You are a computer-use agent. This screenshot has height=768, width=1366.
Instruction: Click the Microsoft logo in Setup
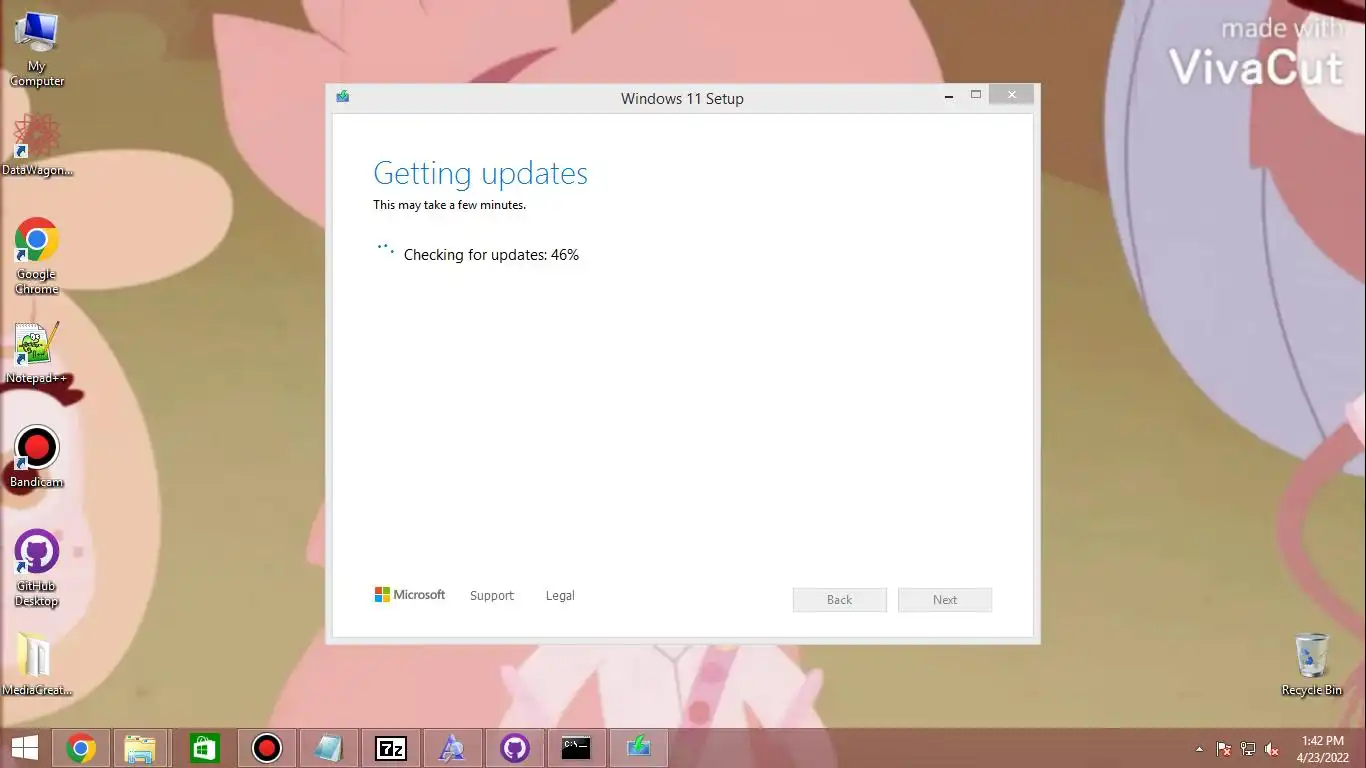410,595
